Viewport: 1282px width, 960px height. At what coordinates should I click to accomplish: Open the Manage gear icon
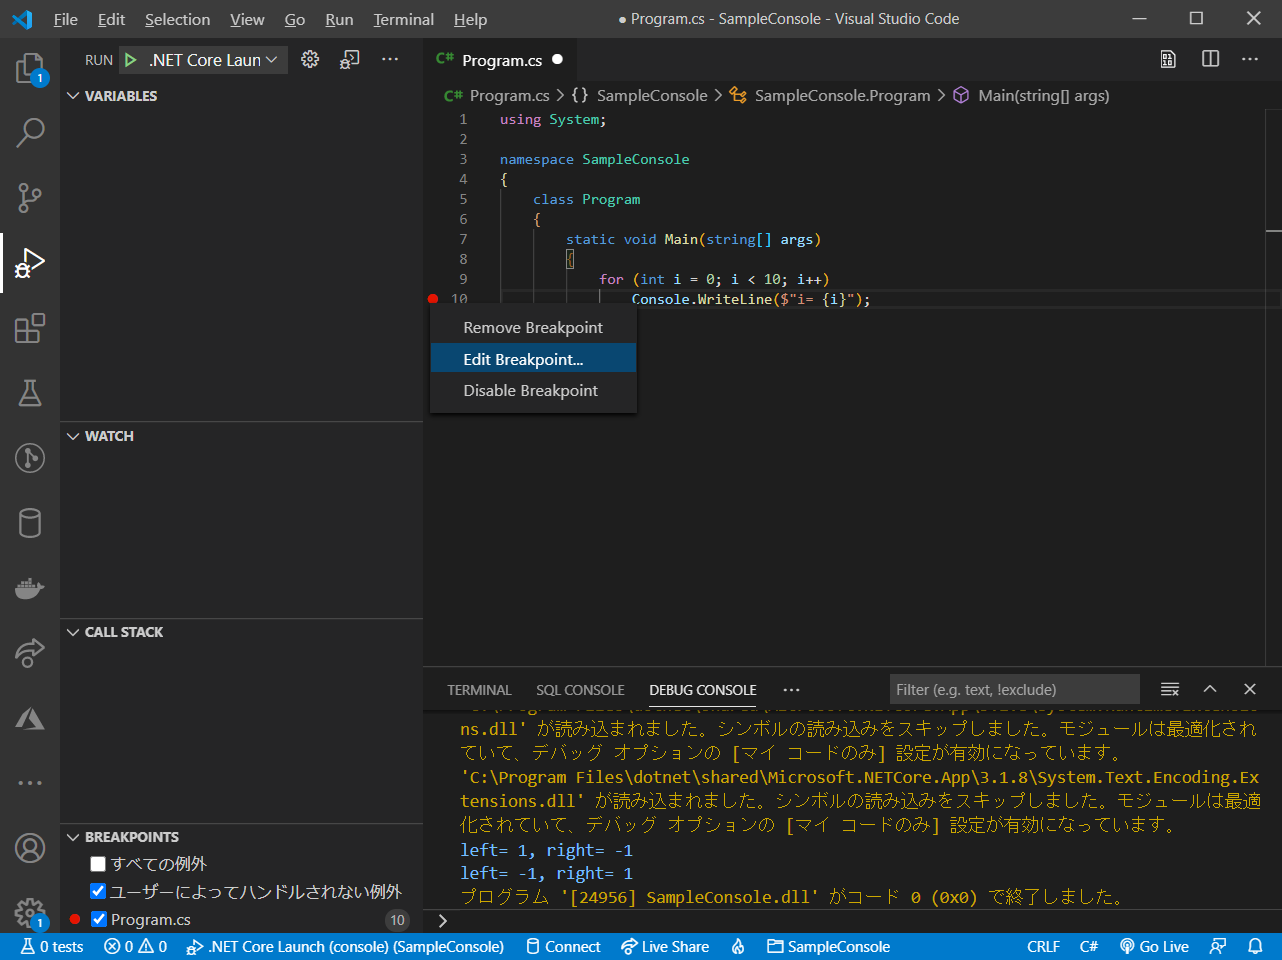coord(30,912)
